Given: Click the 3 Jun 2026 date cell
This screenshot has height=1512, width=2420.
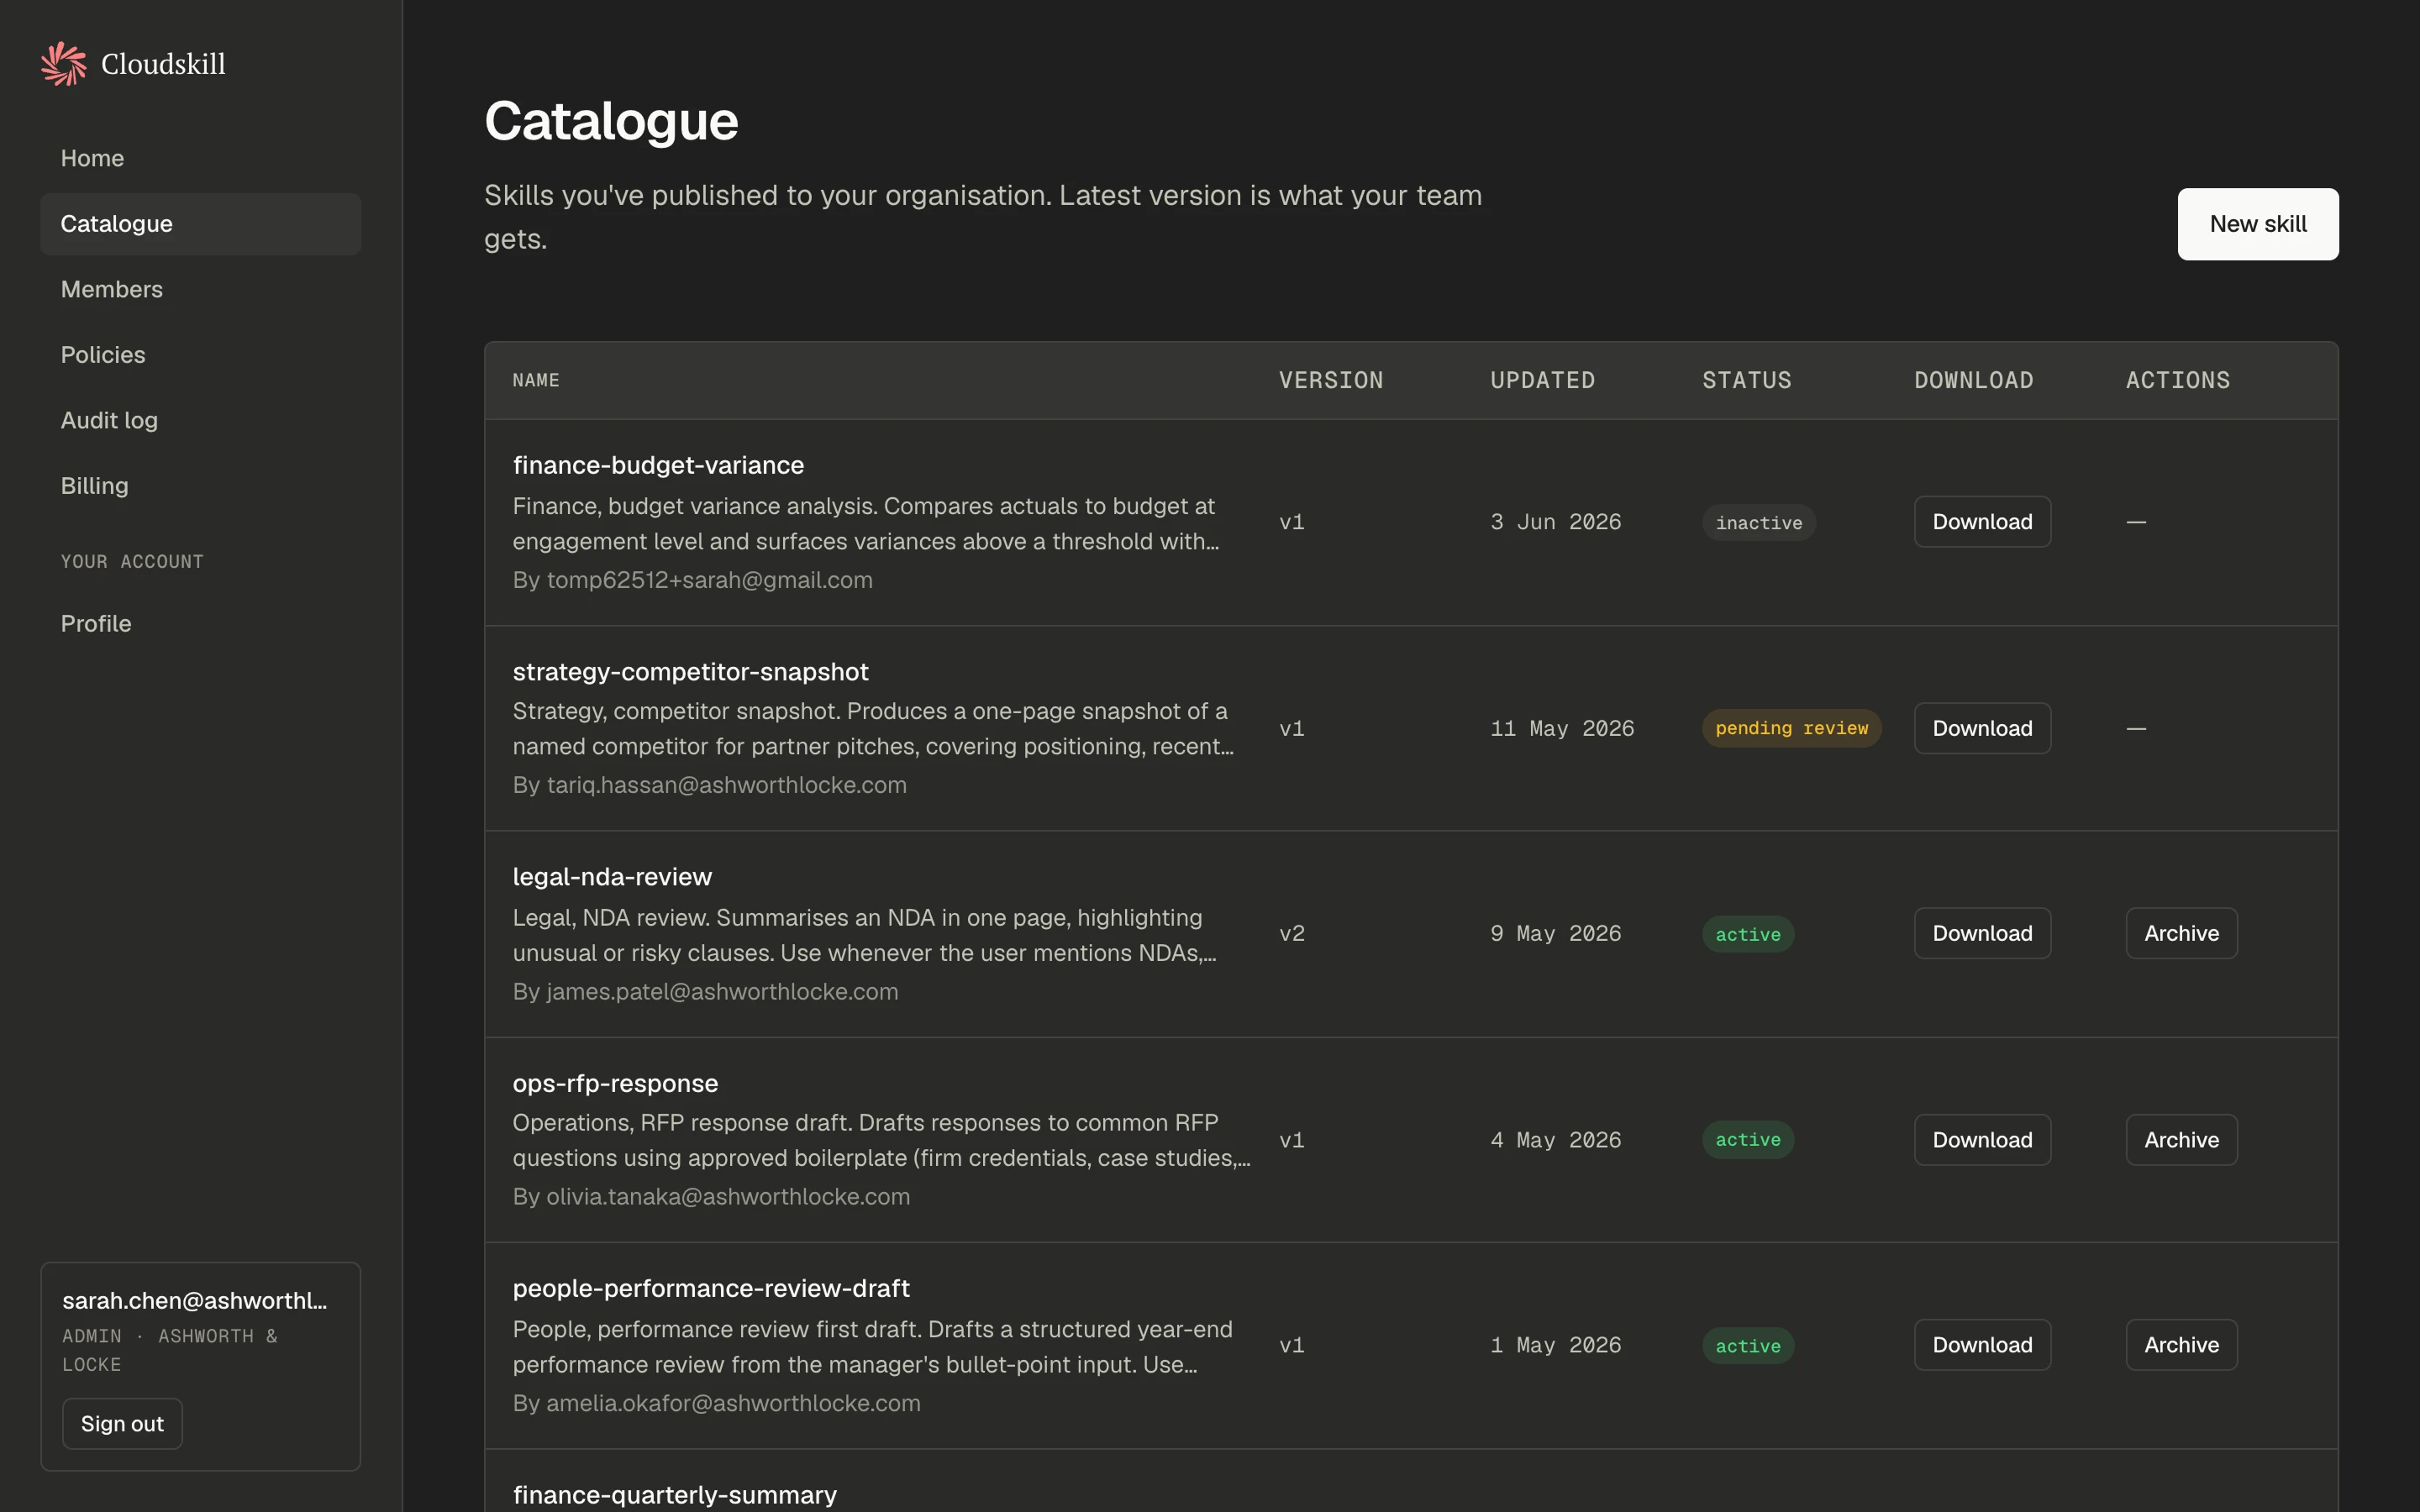Looking at the screenshot, I should [x=1555, y=522].
